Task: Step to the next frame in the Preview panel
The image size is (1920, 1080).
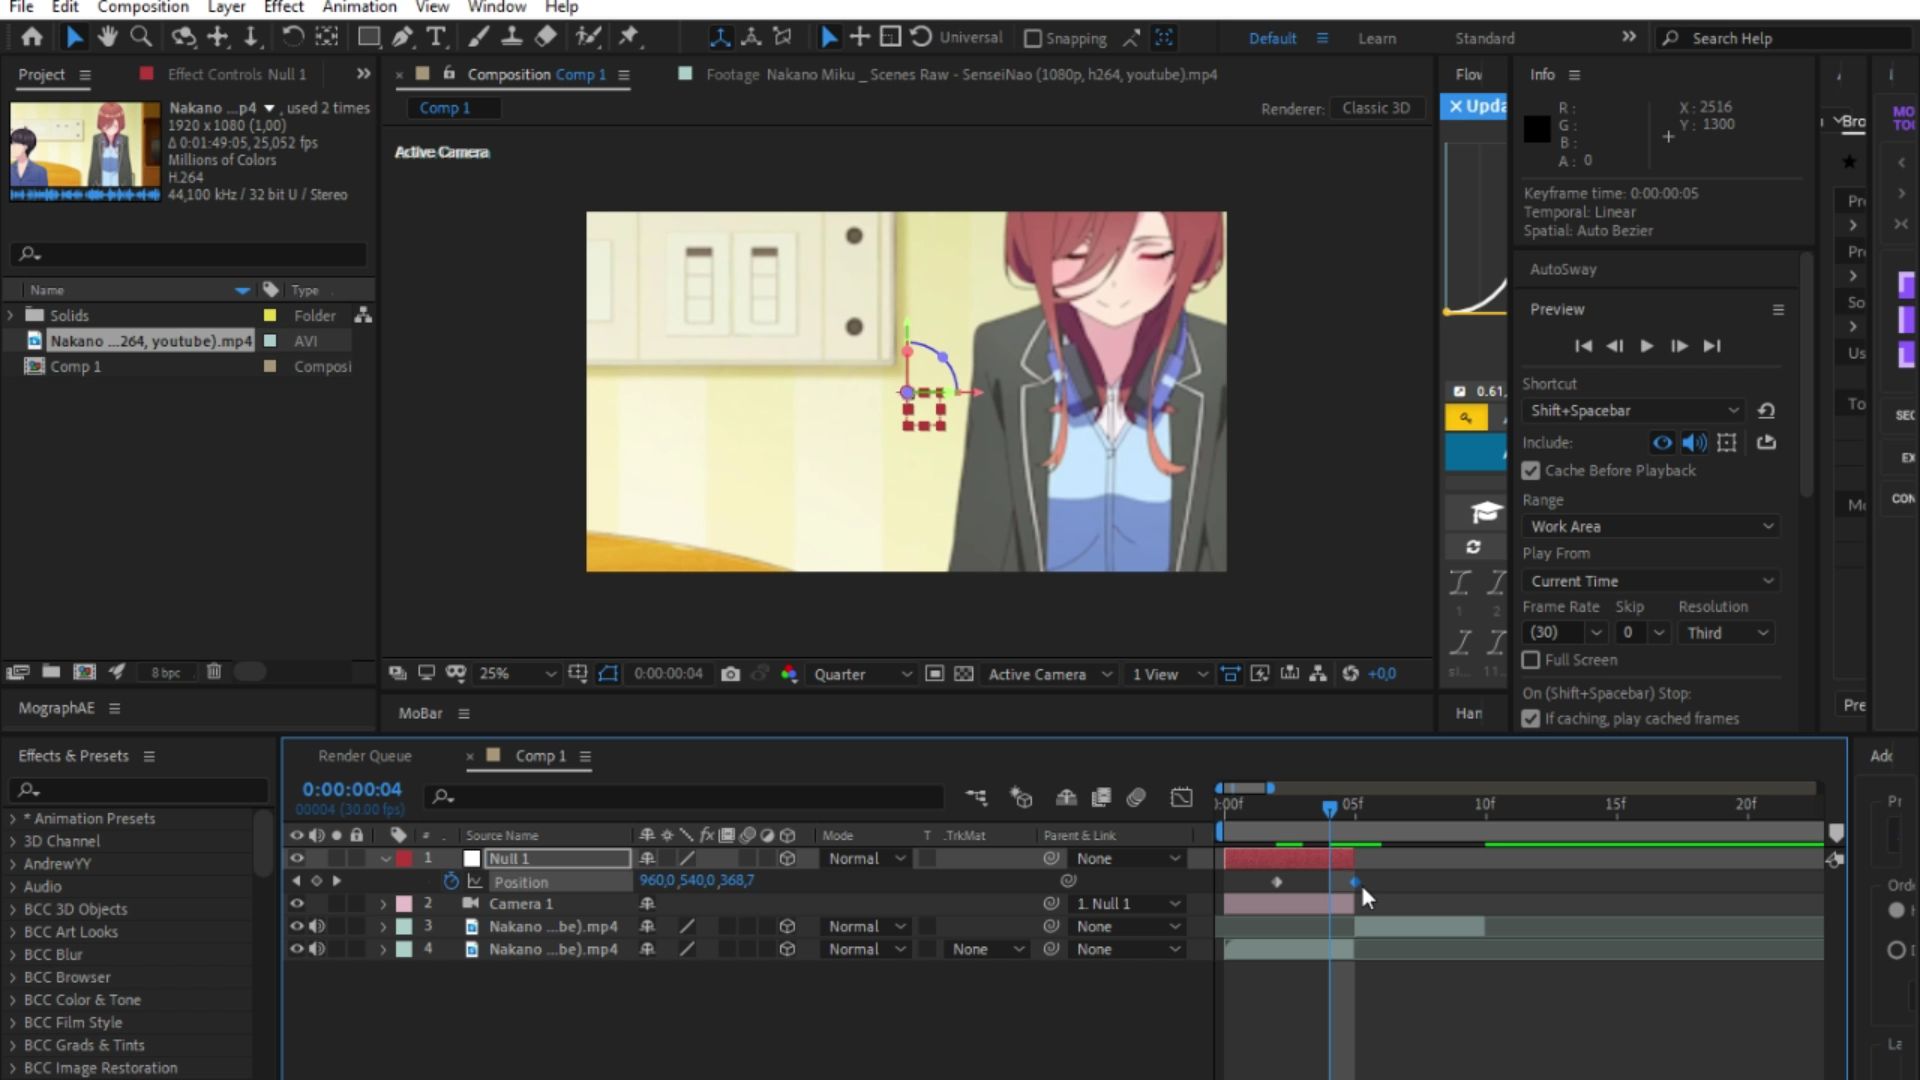Action: [1679, 346]
